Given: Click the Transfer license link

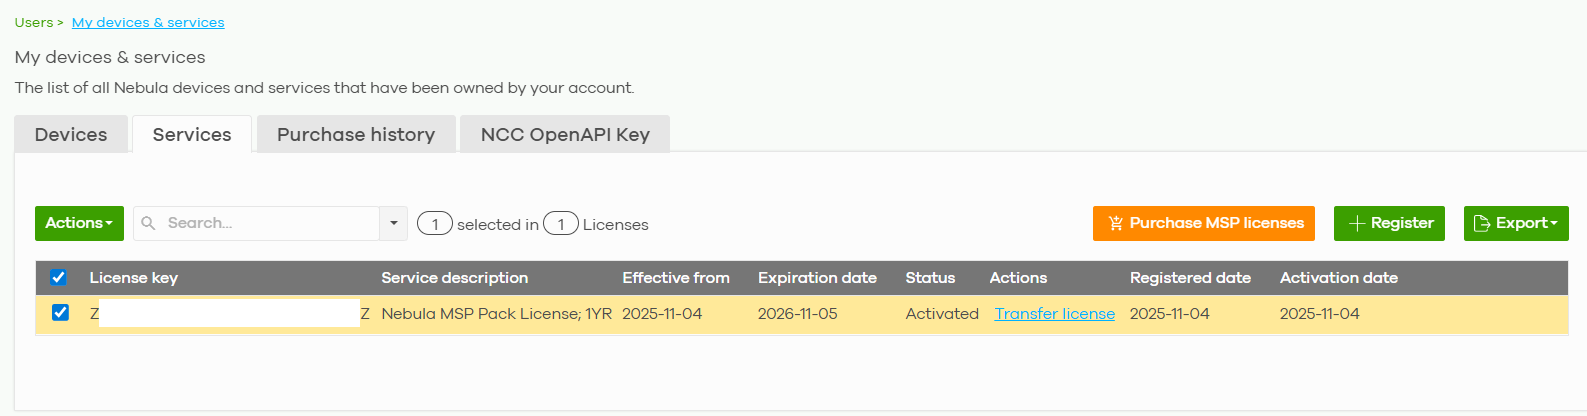Looking at the screenshot, I should tap(1054, 313).
